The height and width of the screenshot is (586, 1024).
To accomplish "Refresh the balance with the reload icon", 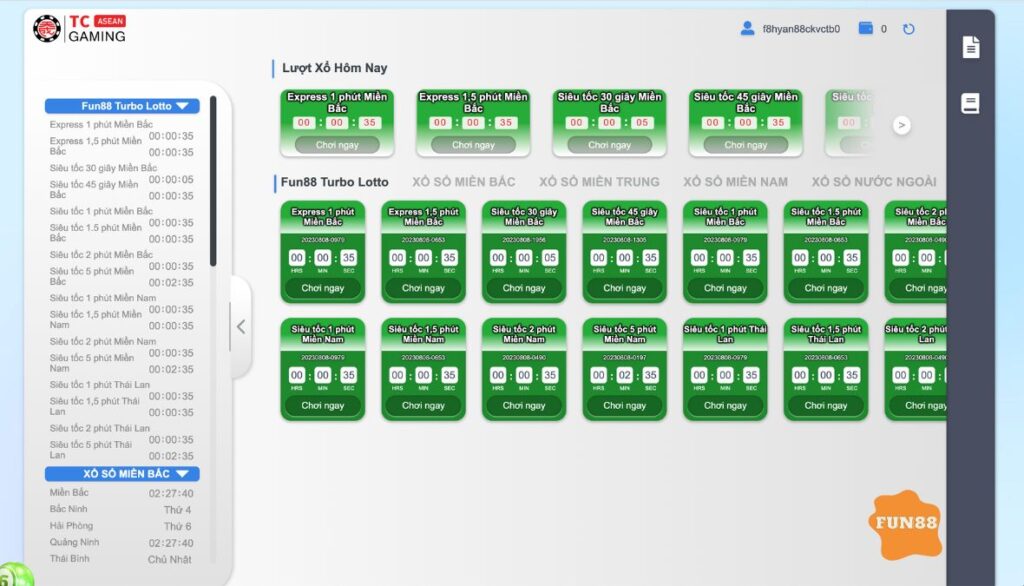I will click(x=908, y=29).
